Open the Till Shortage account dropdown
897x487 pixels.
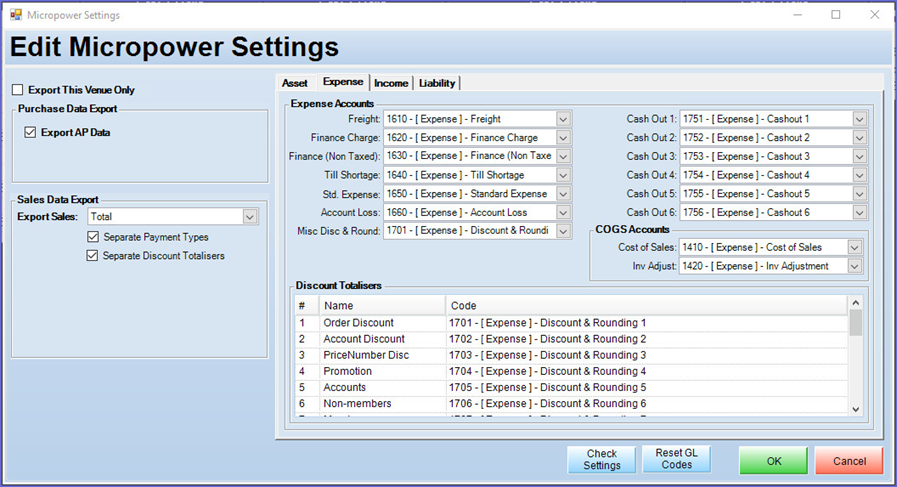[563, 175]
